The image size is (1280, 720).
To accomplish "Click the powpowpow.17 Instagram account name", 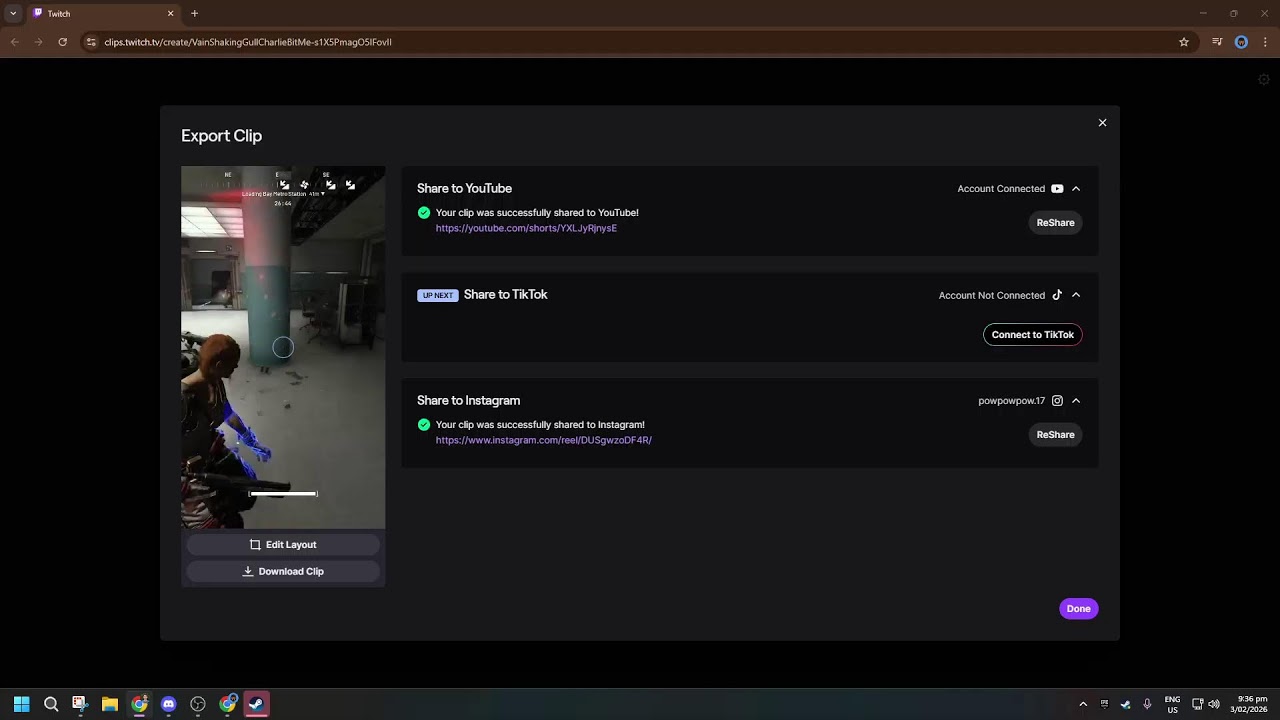I will point(1011,401).
